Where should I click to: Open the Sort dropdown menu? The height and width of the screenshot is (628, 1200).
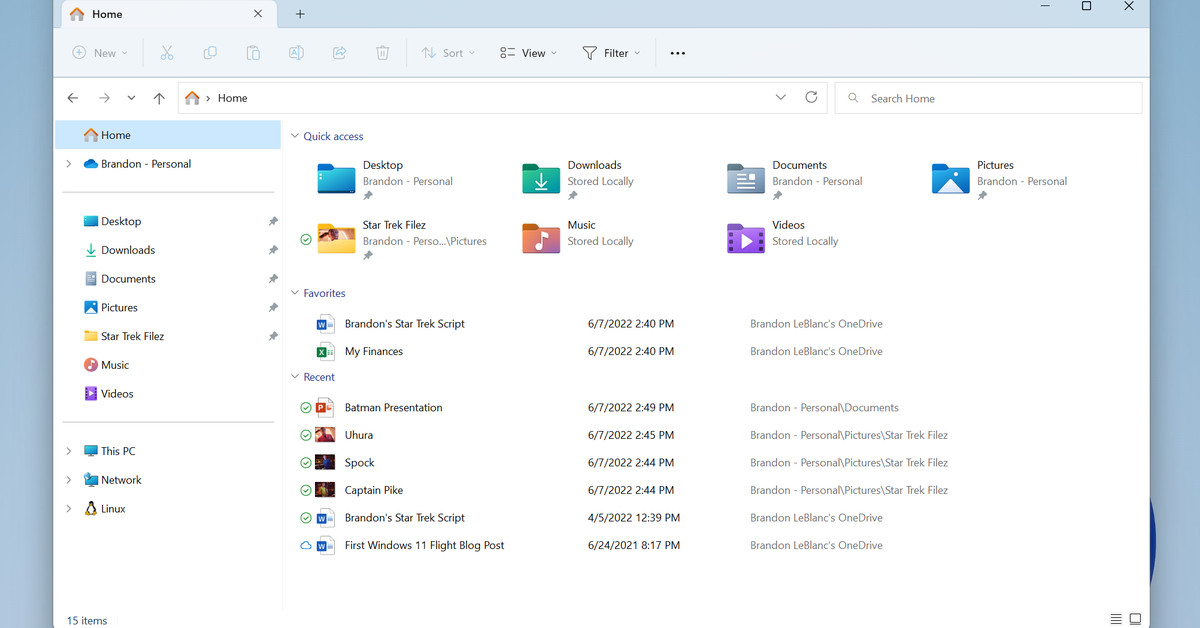pos(448,53)
